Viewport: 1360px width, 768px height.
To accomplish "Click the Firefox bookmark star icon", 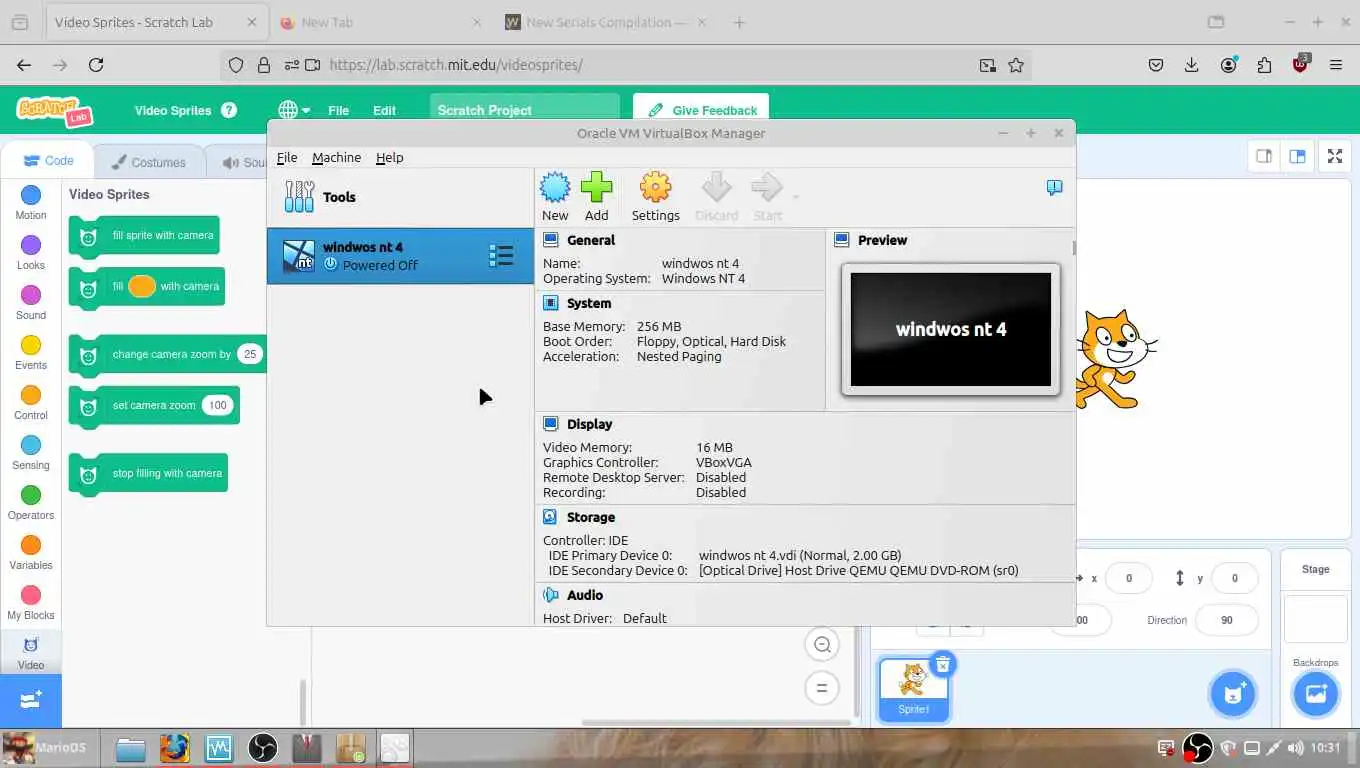I will pos(1016,65).
